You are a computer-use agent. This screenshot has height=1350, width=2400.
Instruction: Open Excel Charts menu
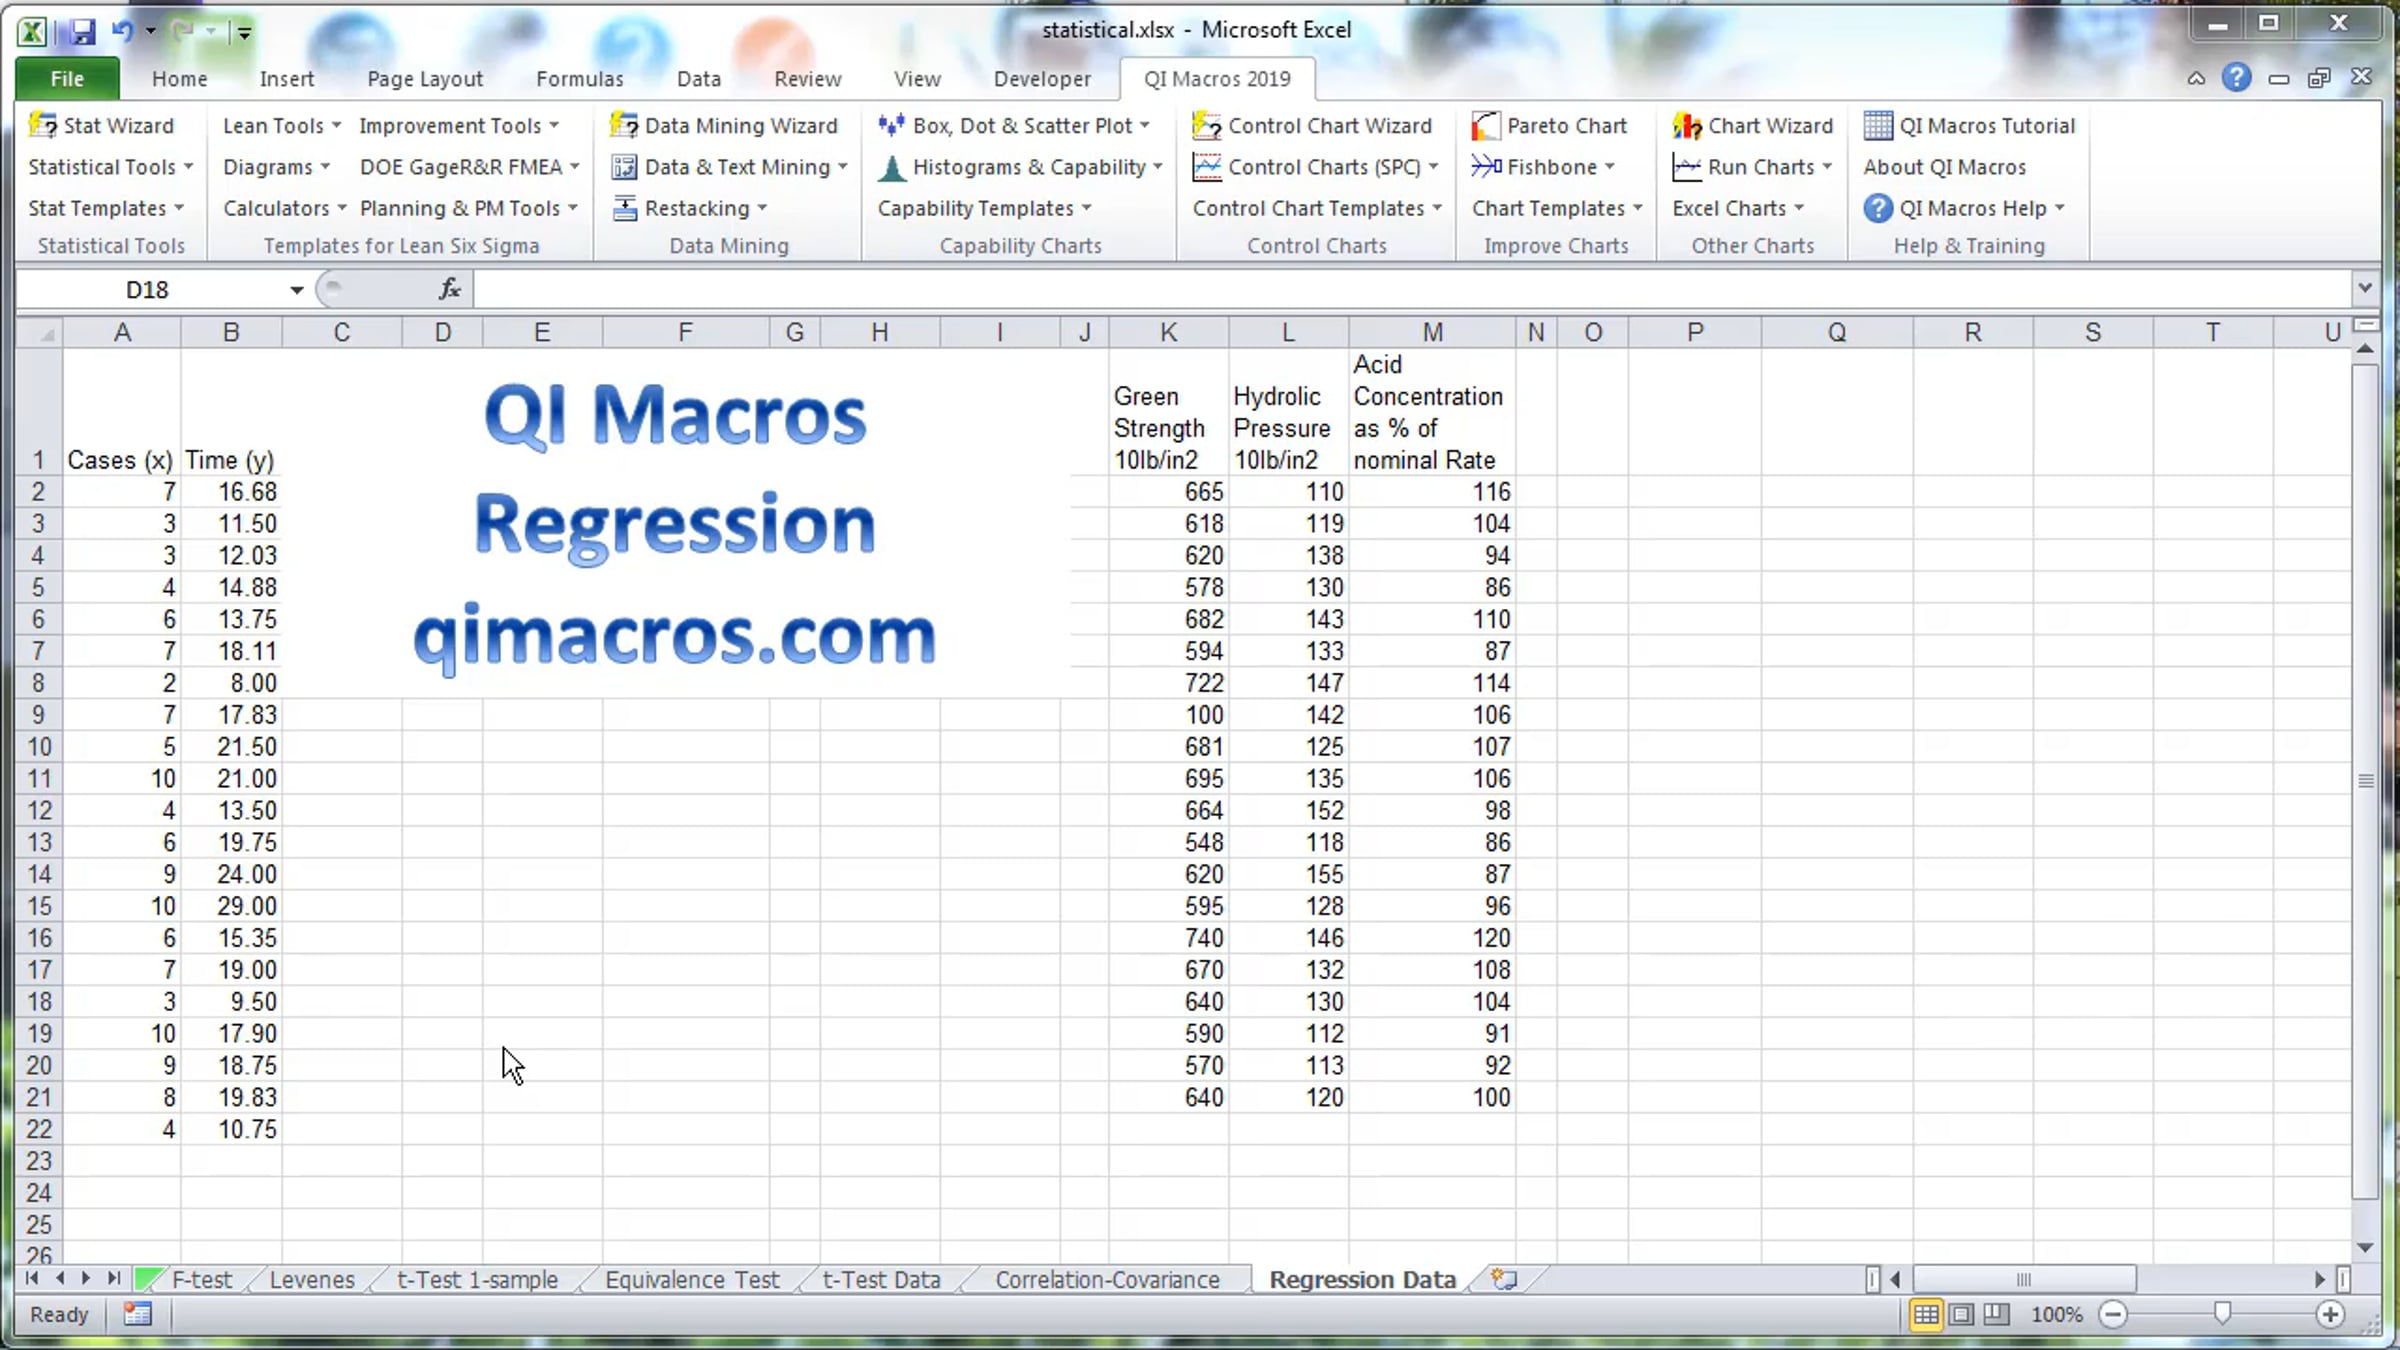1738,208
